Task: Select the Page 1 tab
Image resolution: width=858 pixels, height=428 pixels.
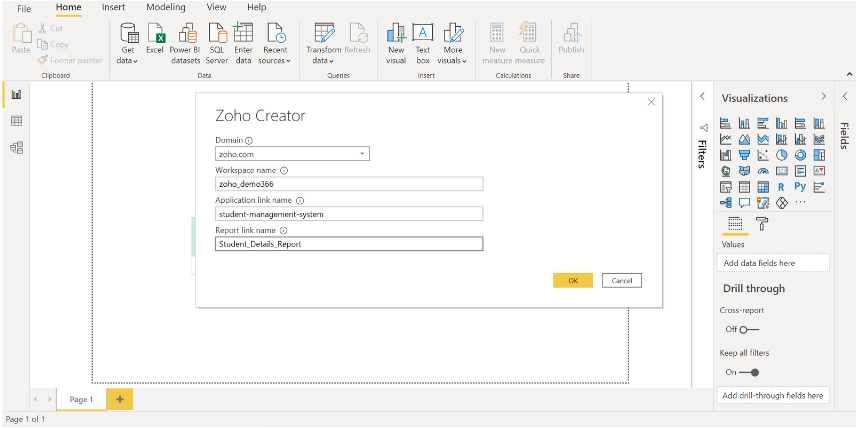Action: pos(82,400)
